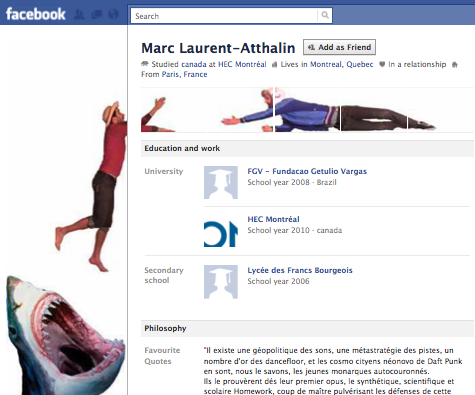This screenshot has height=395, width=475.
Task: Open the HEC Montréal education entry link
Action: (x=273, y=219)
